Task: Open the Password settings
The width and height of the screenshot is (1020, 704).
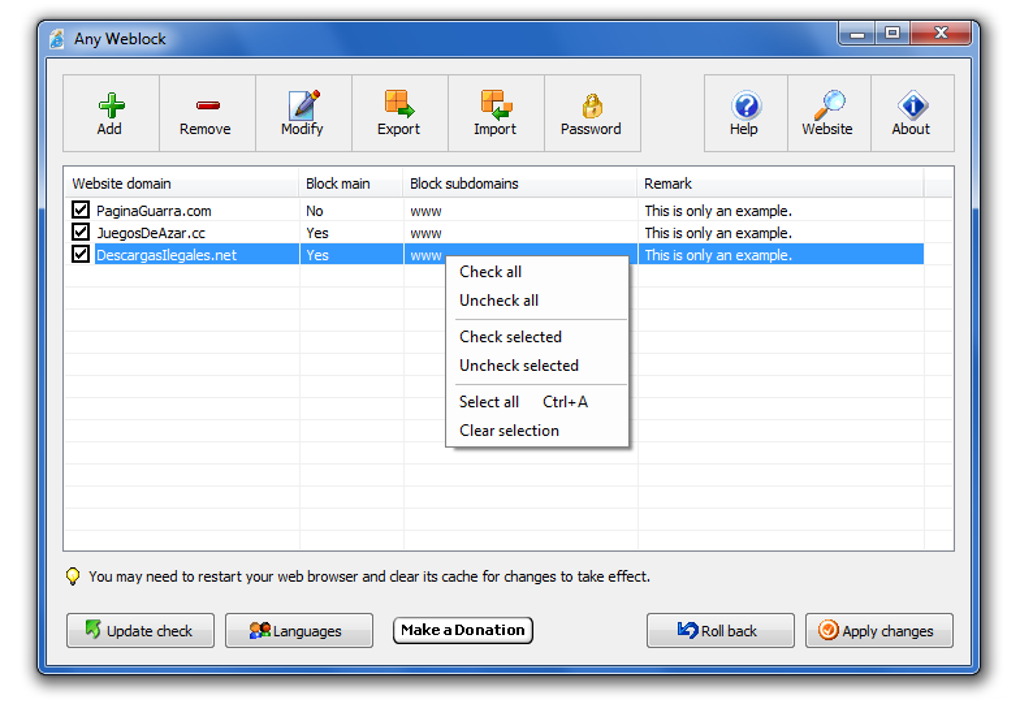Action: [x=592, y=113]
